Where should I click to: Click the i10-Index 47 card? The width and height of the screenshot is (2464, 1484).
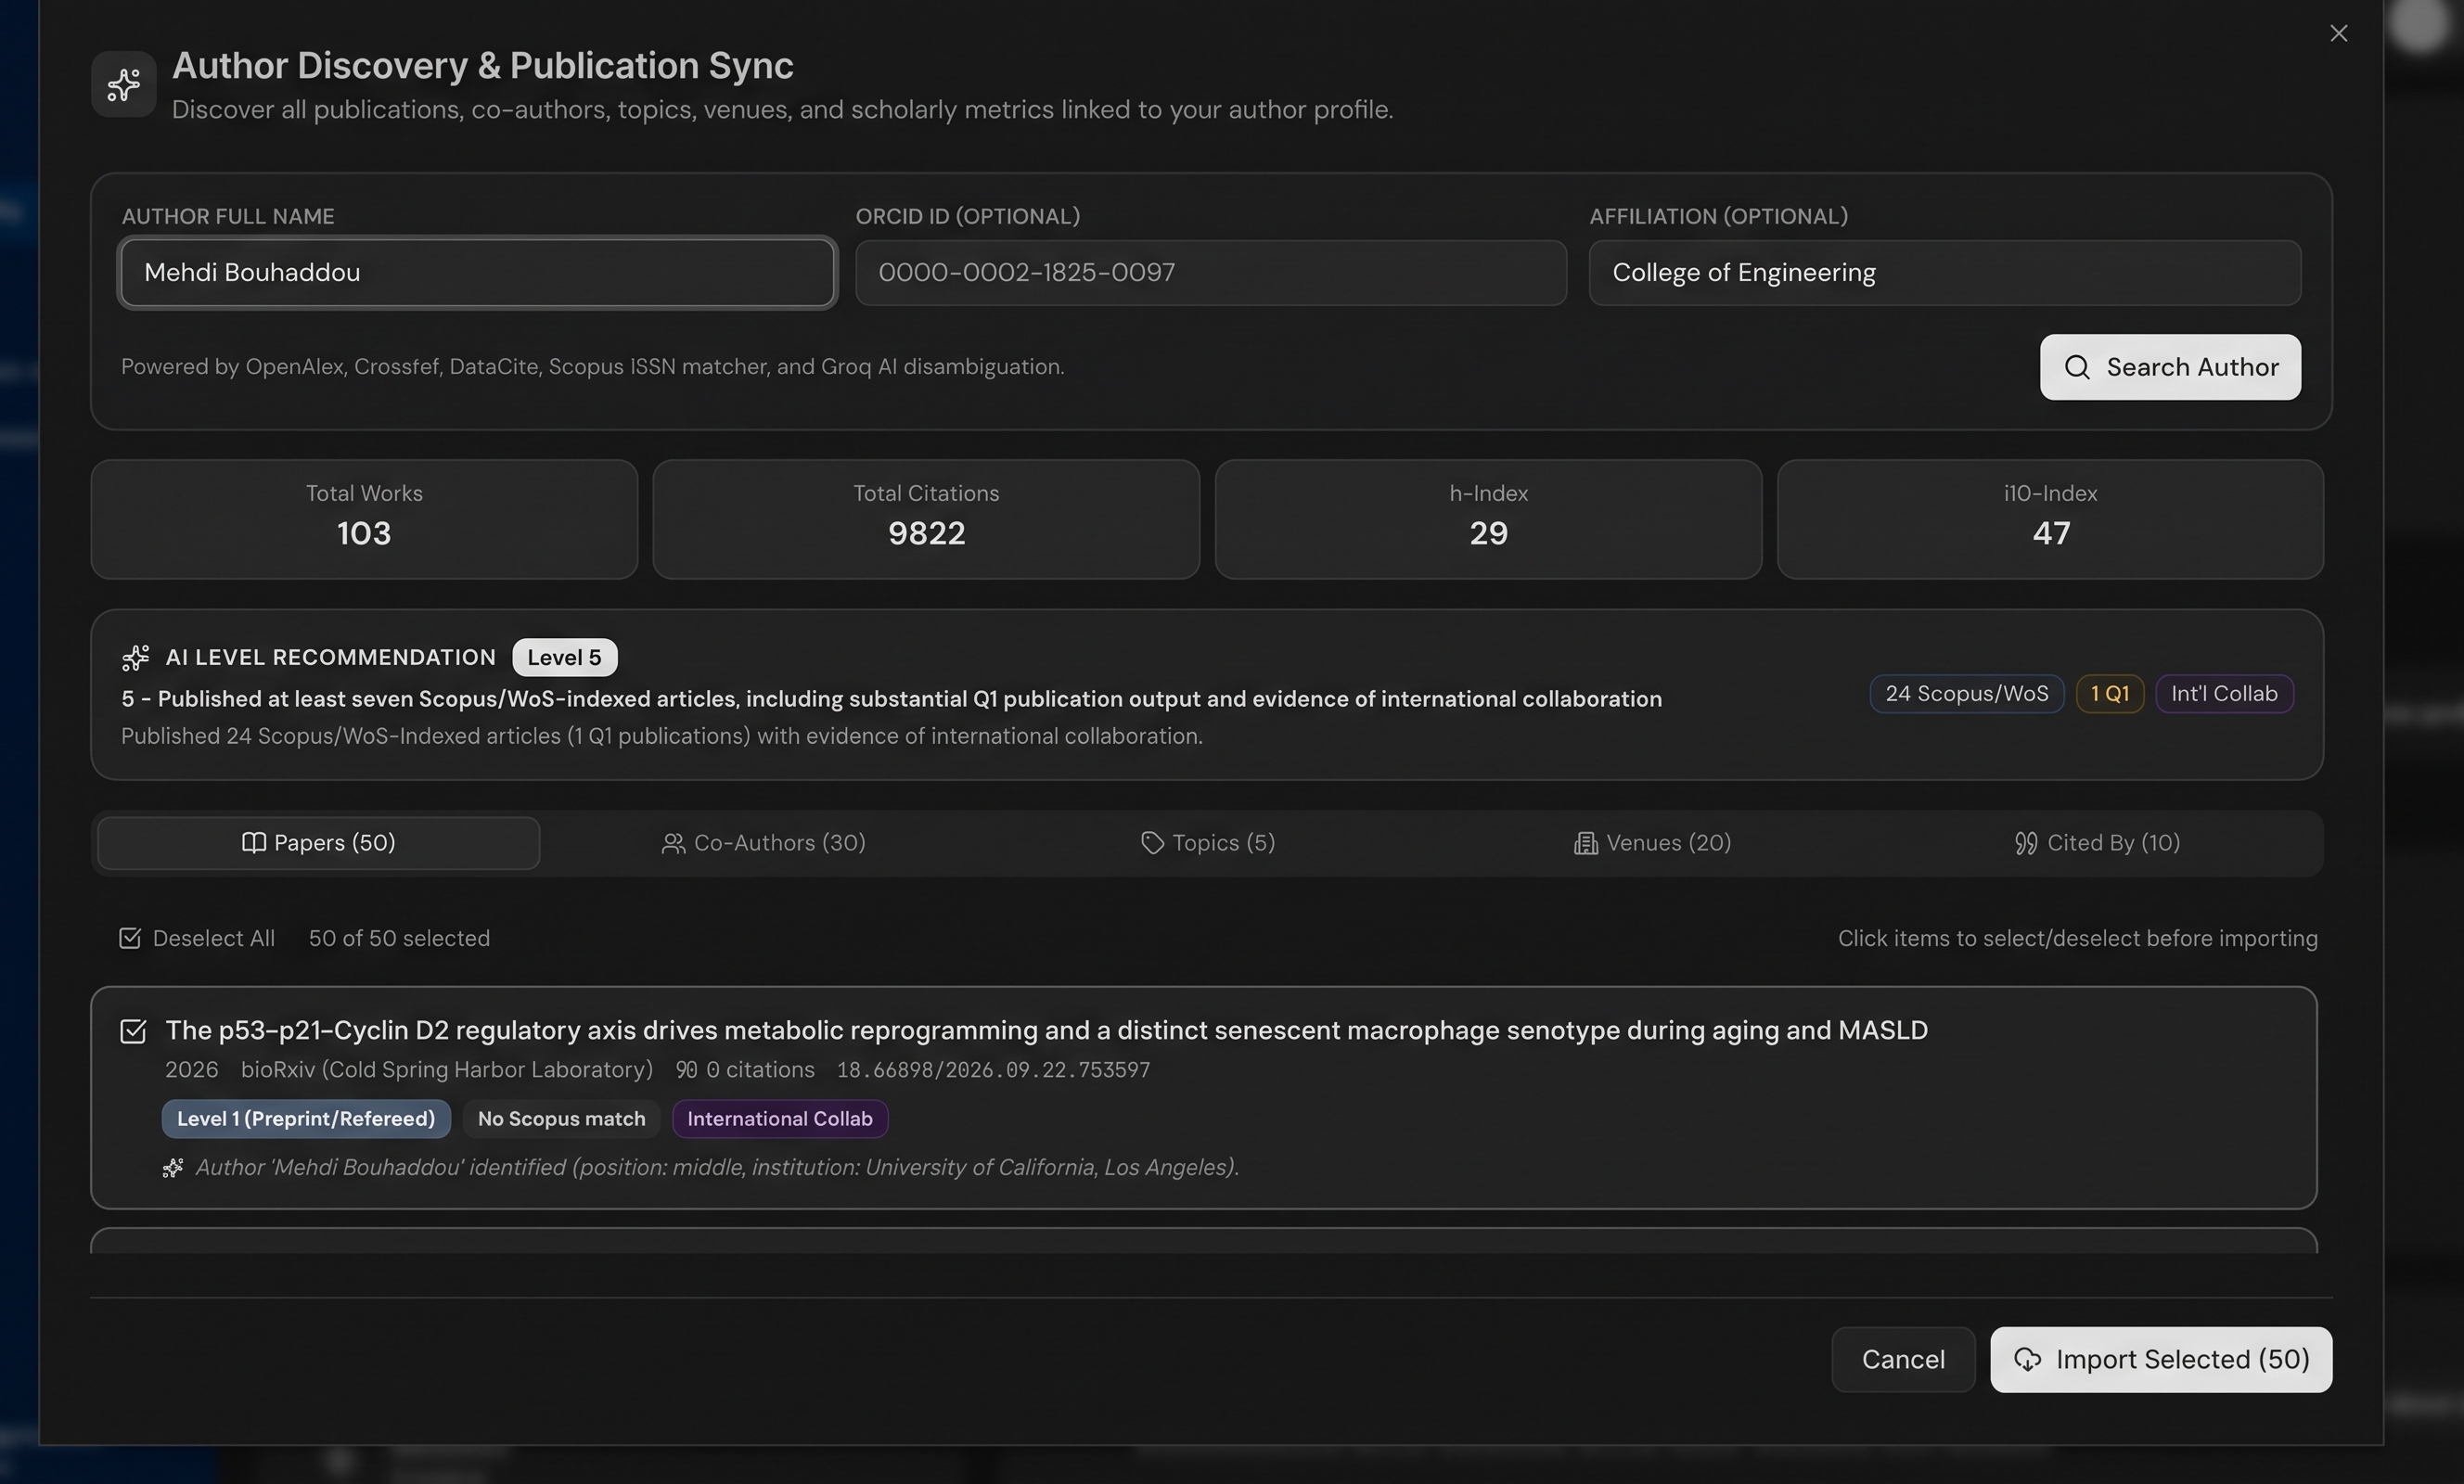click(2050, 519)
